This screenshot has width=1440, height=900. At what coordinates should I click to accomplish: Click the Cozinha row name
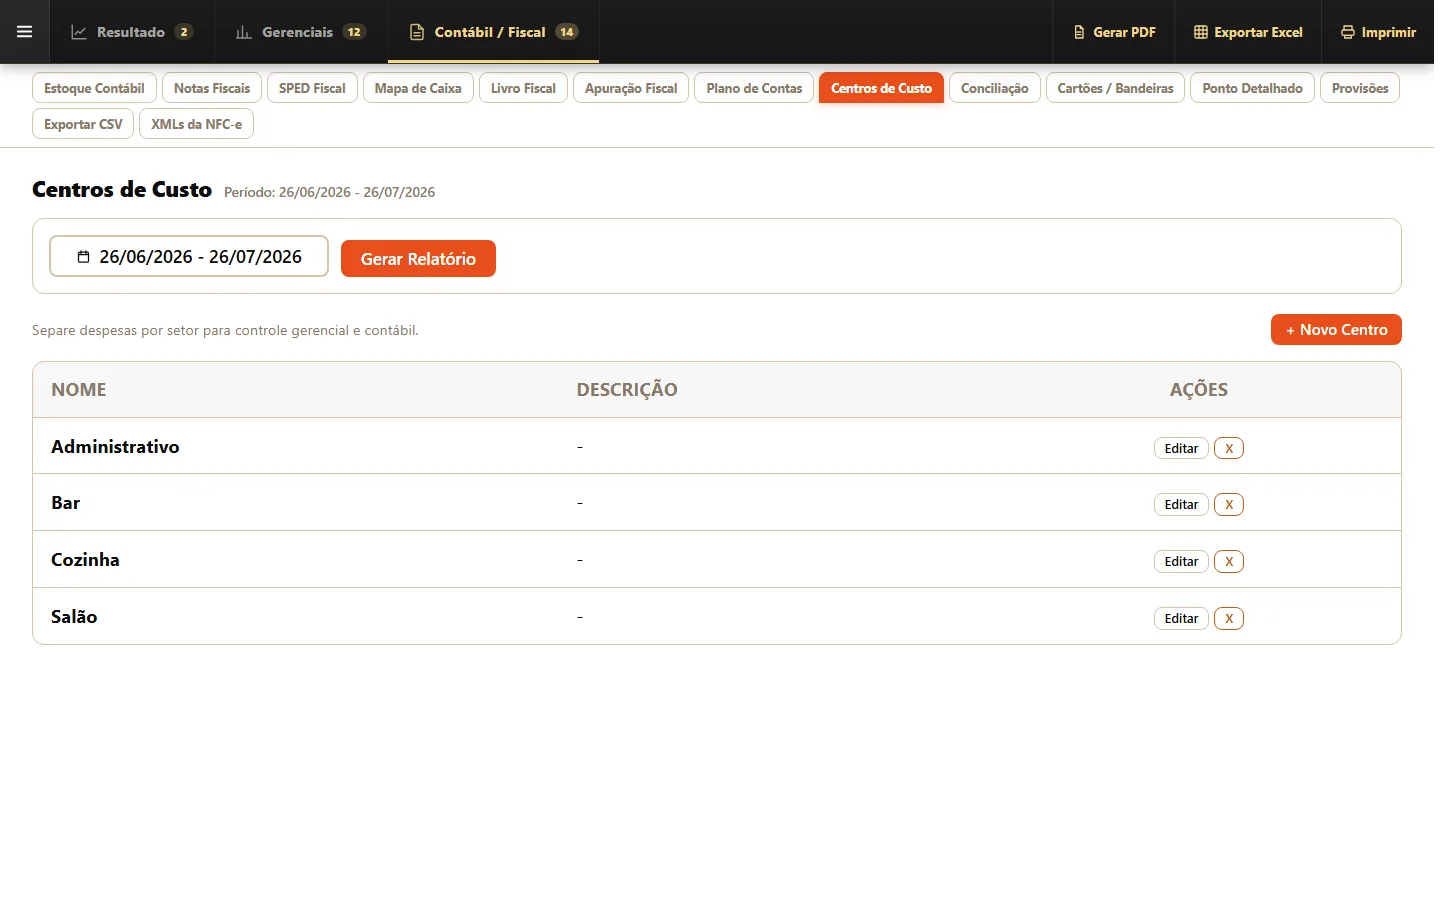click(x=85, y=560)
